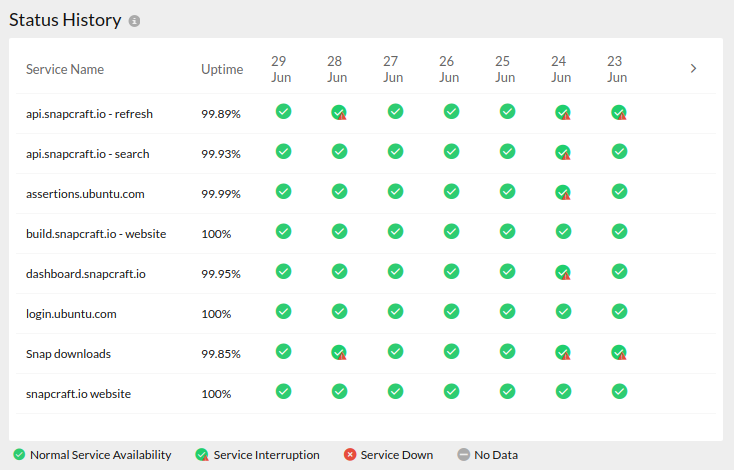Open build.snapcraft.io - website status icon for 28 Jun
Screen dimensions: 734x470
click(339, 231)
